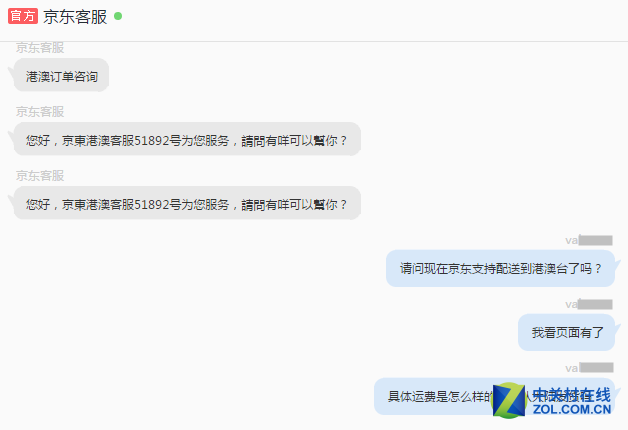This screenshot has width=628, height=430.
Task: Click the 京东客服 sender label above first greeting
Action: pos(40,112)
